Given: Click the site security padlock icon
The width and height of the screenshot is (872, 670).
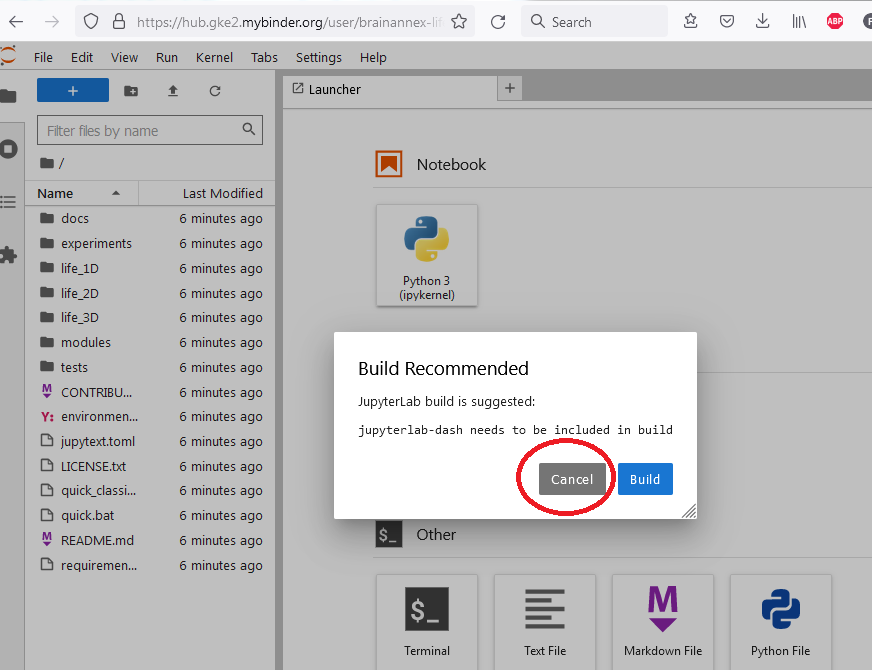Looking at the screenshot, I should point(118,22).
